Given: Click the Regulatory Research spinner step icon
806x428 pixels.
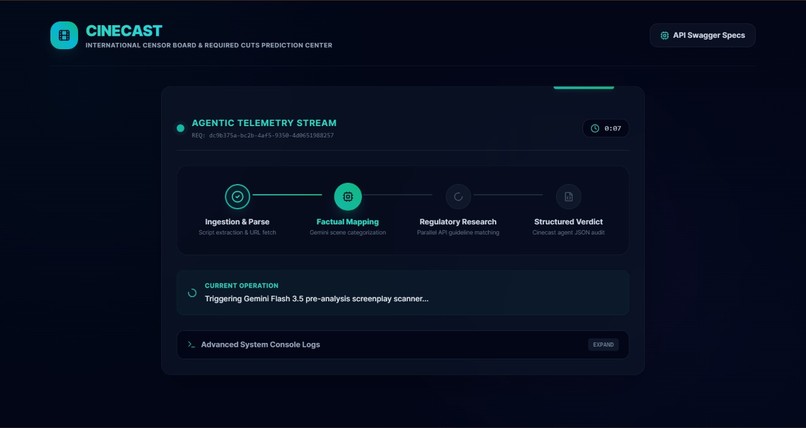Looking at the screenshot, I should point(458,197).
